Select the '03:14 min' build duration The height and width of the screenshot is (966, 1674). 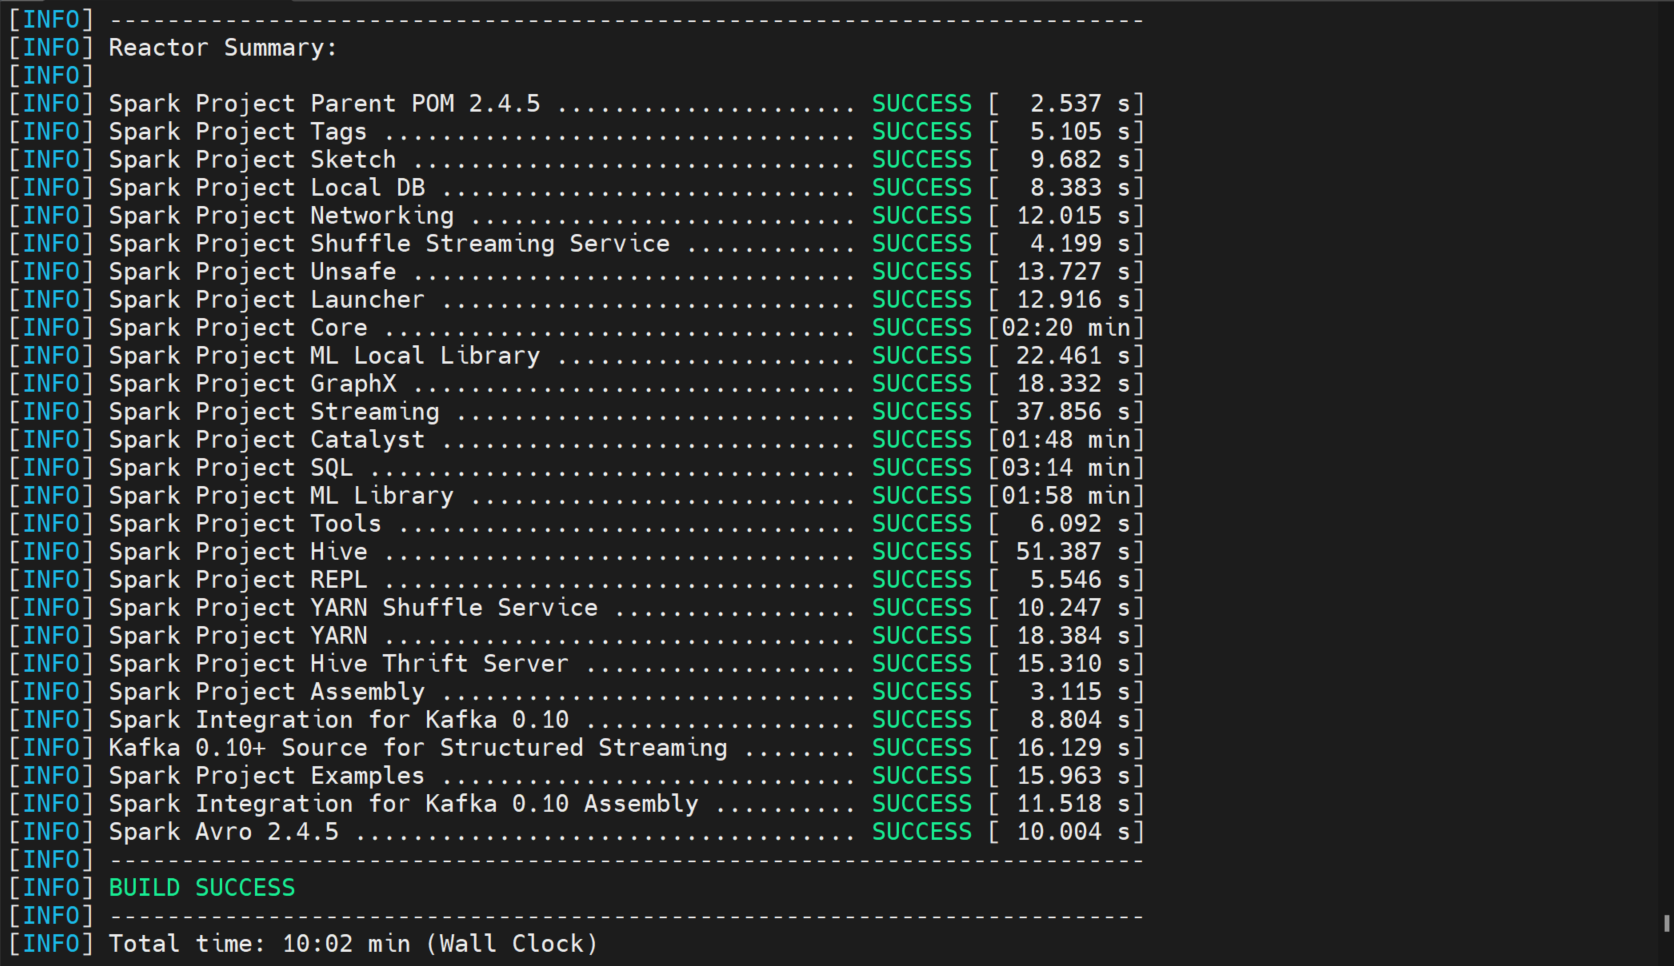point(1066,468)
